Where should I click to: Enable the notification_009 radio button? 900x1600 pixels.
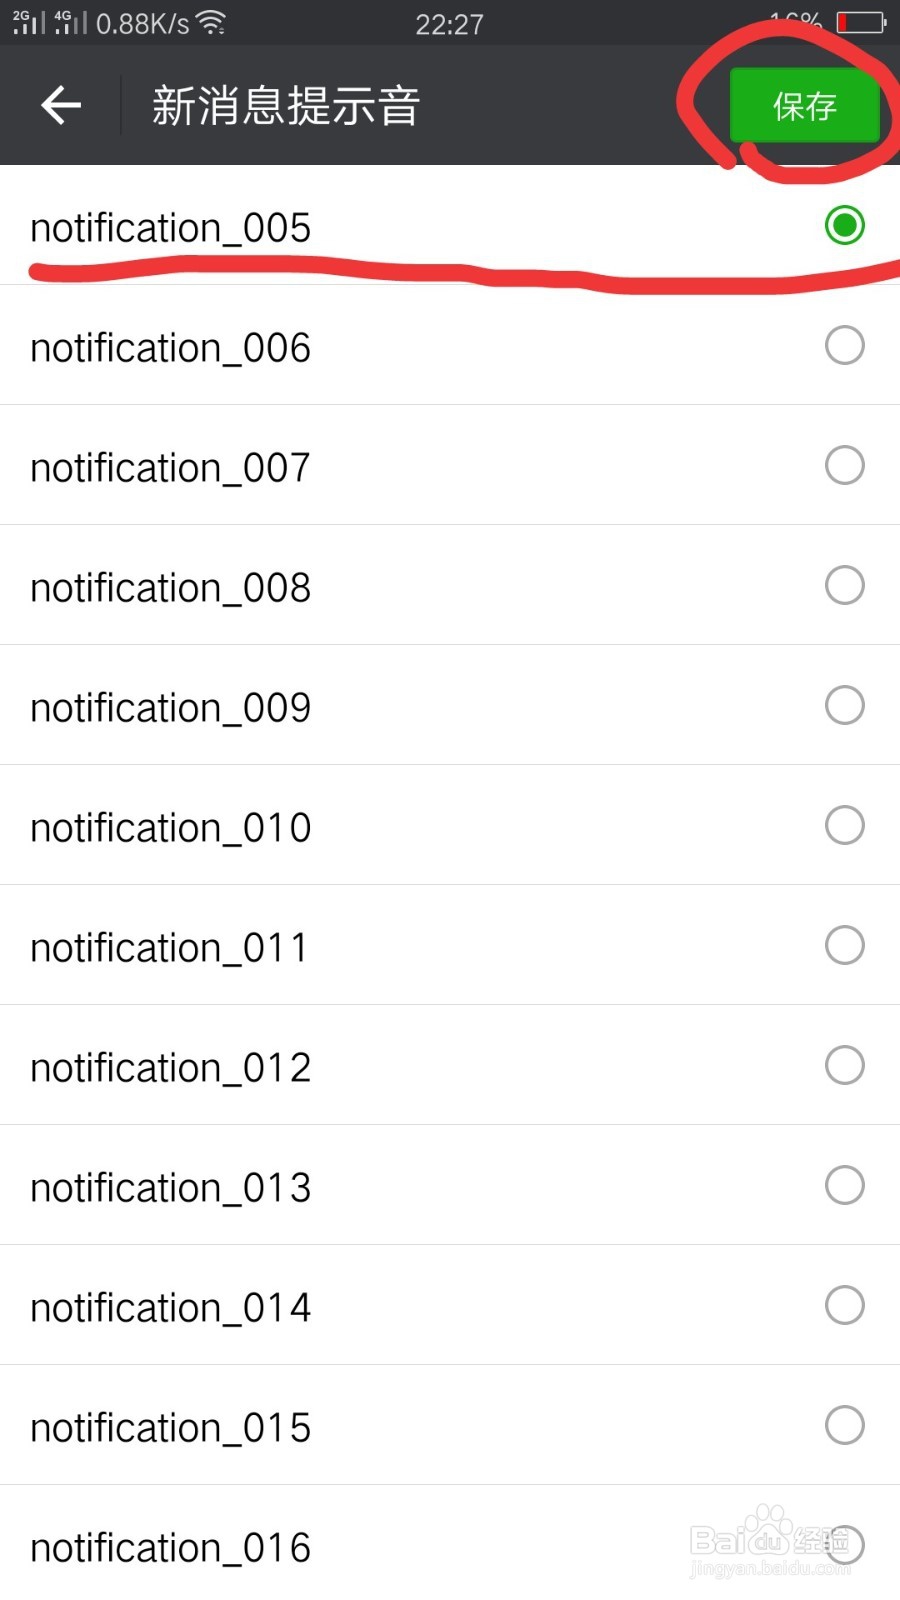[x=845, y=705]
